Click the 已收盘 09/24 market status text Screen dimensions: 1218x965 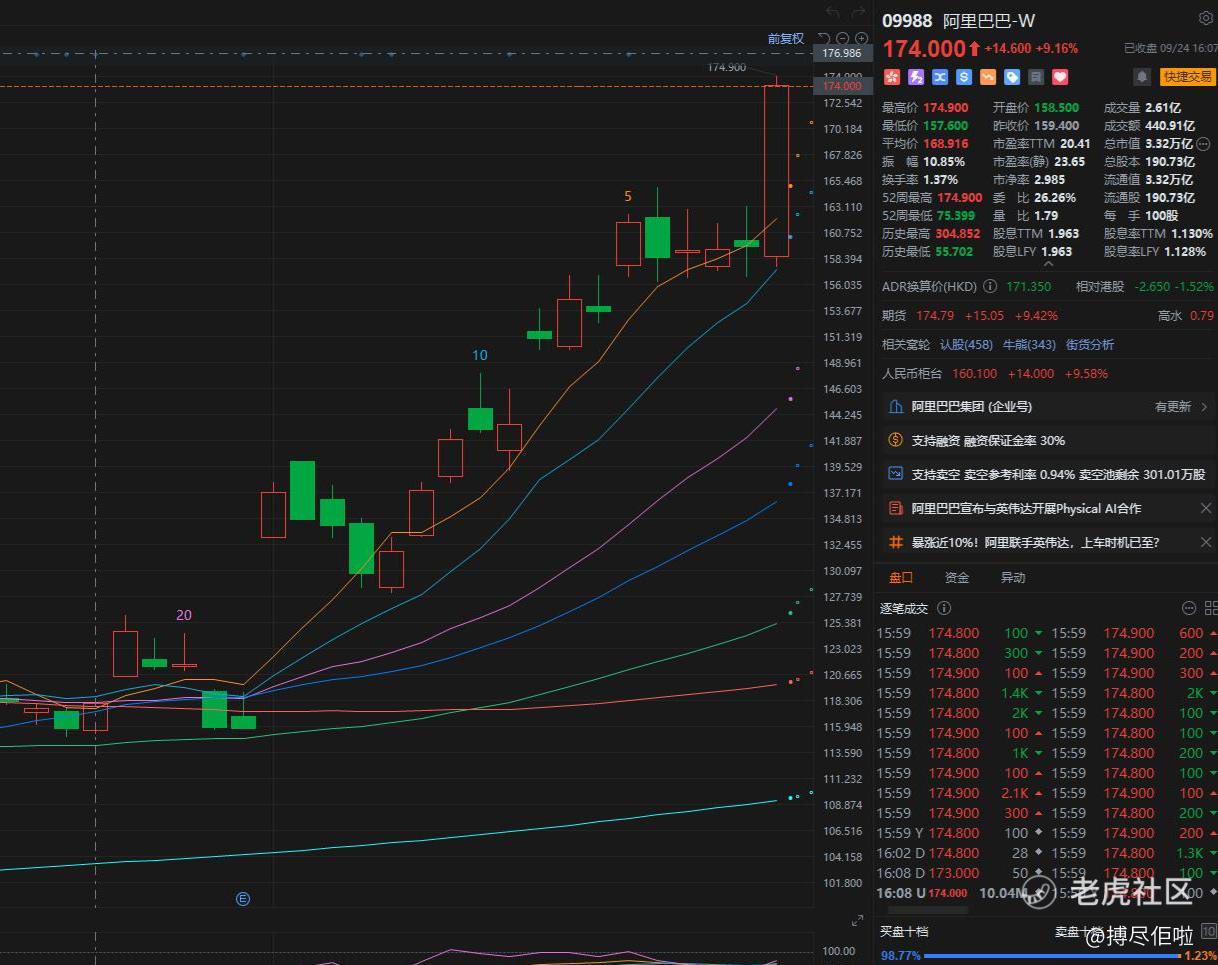(1168, 47)
